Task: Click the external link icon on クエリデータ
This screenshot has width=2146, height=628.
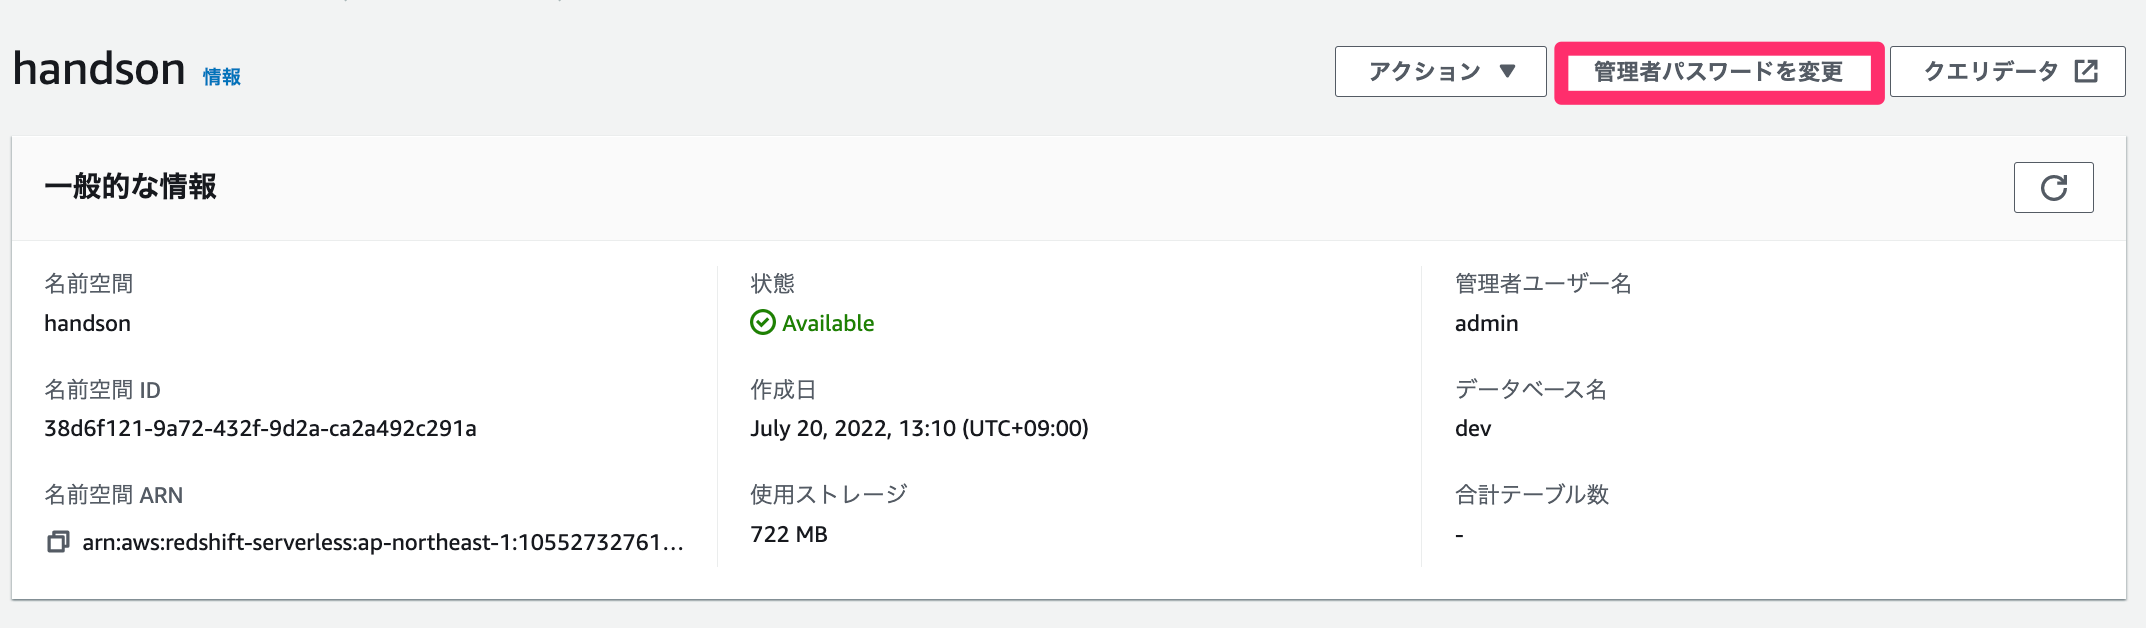Action: [x=2086, y=71]
